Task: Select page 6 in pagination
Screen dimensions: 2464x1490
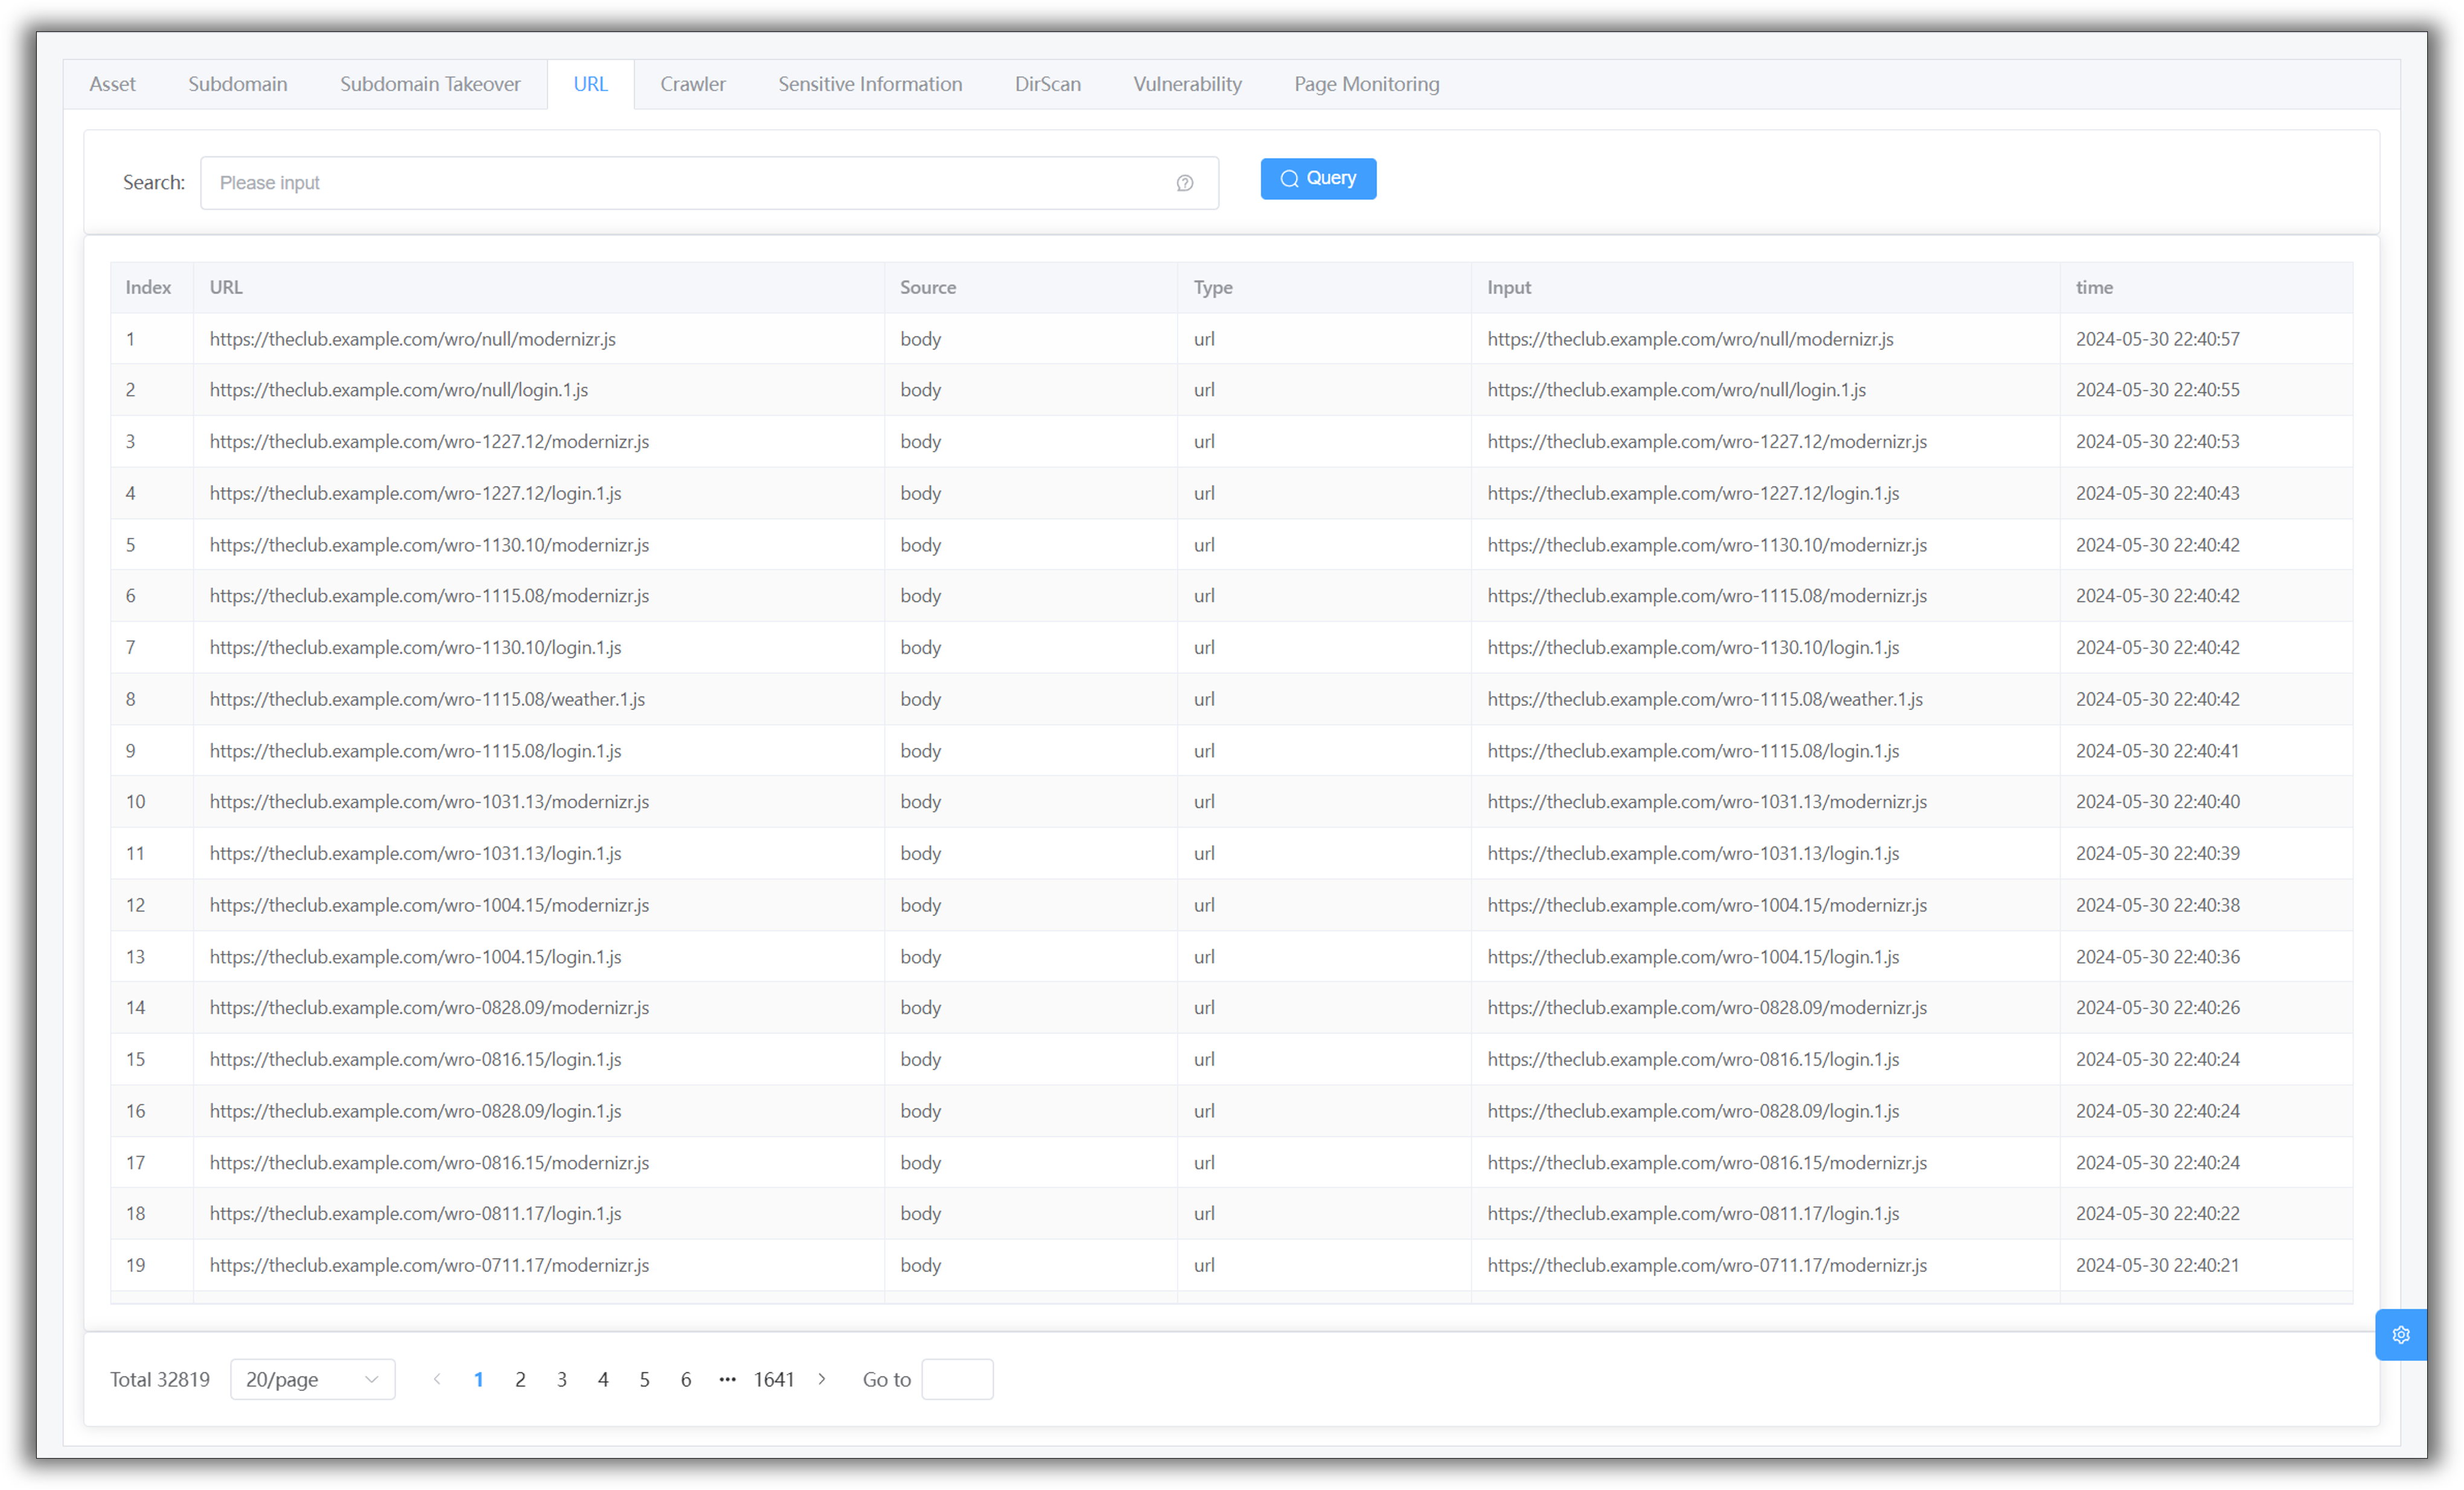Action: (x=686, y=1379)
